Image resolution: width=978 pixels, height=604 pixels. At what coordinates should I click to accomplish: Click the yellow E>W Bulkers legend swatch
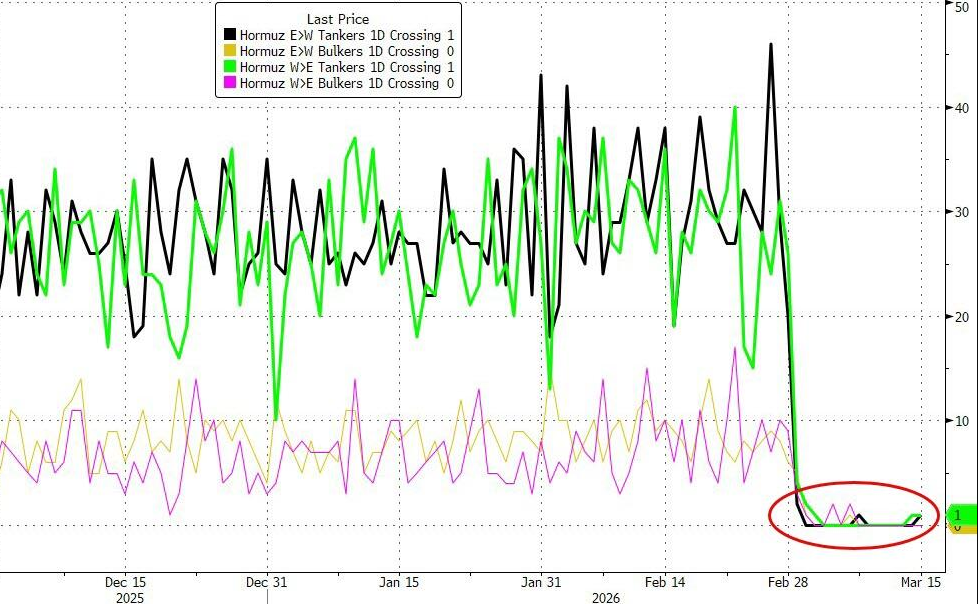coord(230,51)
